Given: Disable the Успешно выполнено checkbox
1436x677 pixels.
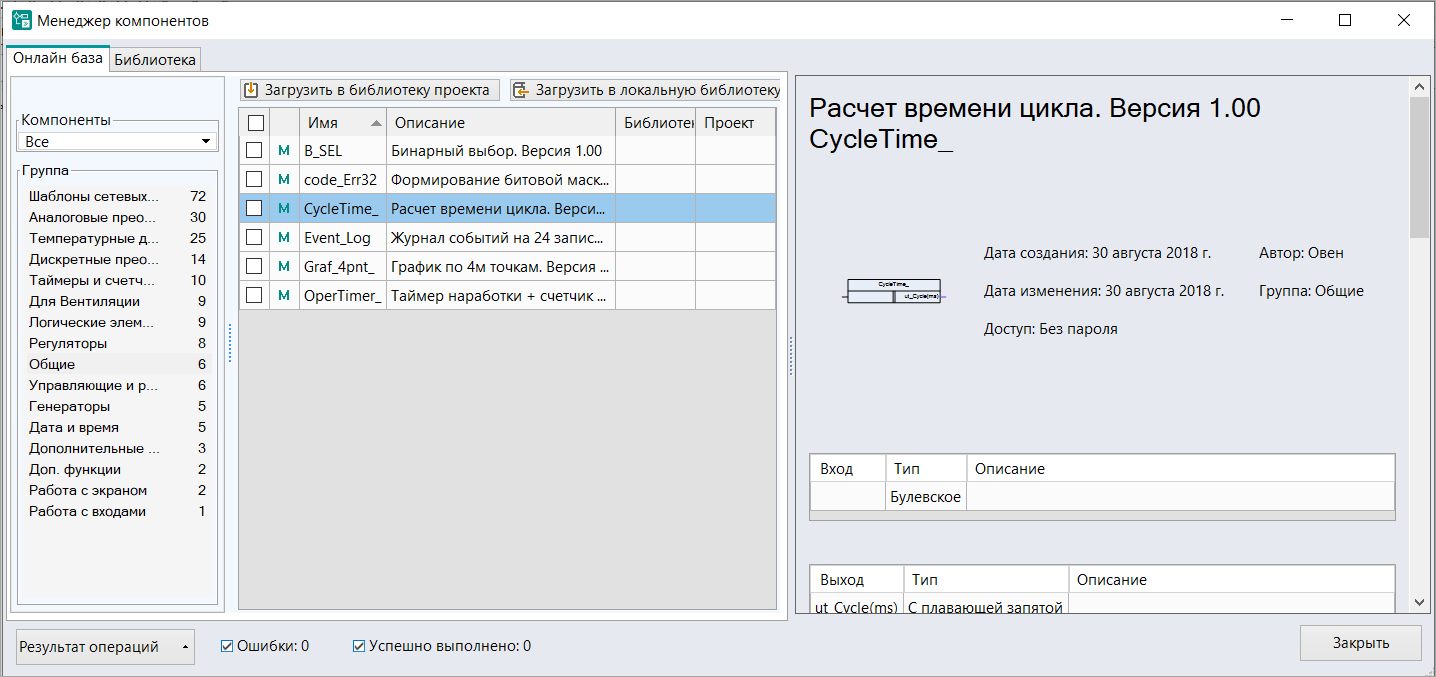Looking at the screenshot, I should [x=359, y=646].
